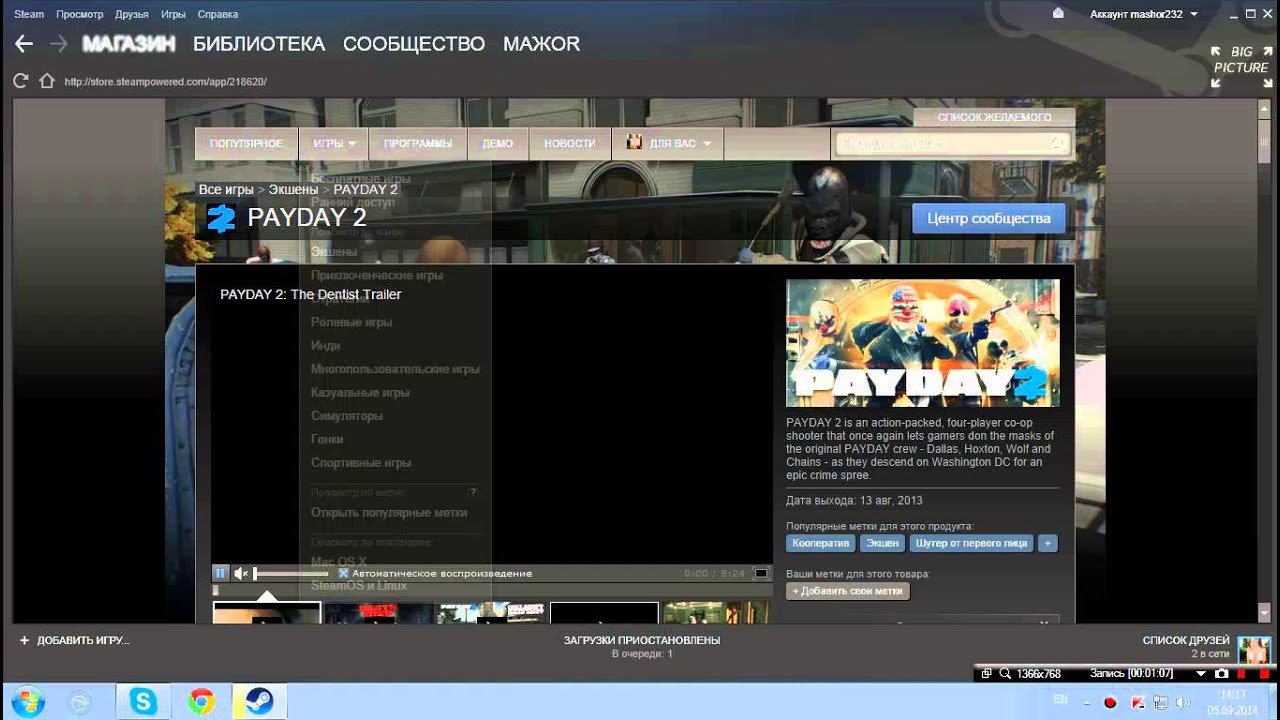
Task: Click the search magnifier in the store search
Action: point(1058,144)
